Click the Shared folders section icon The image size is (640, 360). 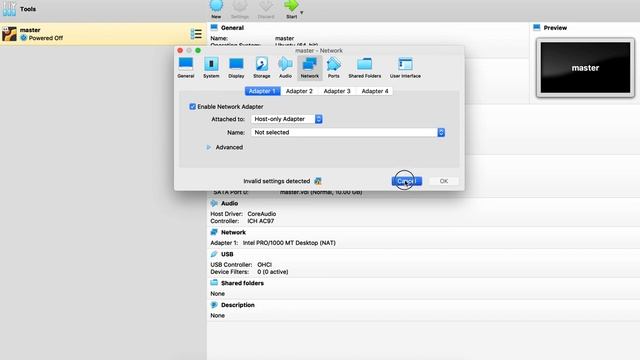(214, 282)
